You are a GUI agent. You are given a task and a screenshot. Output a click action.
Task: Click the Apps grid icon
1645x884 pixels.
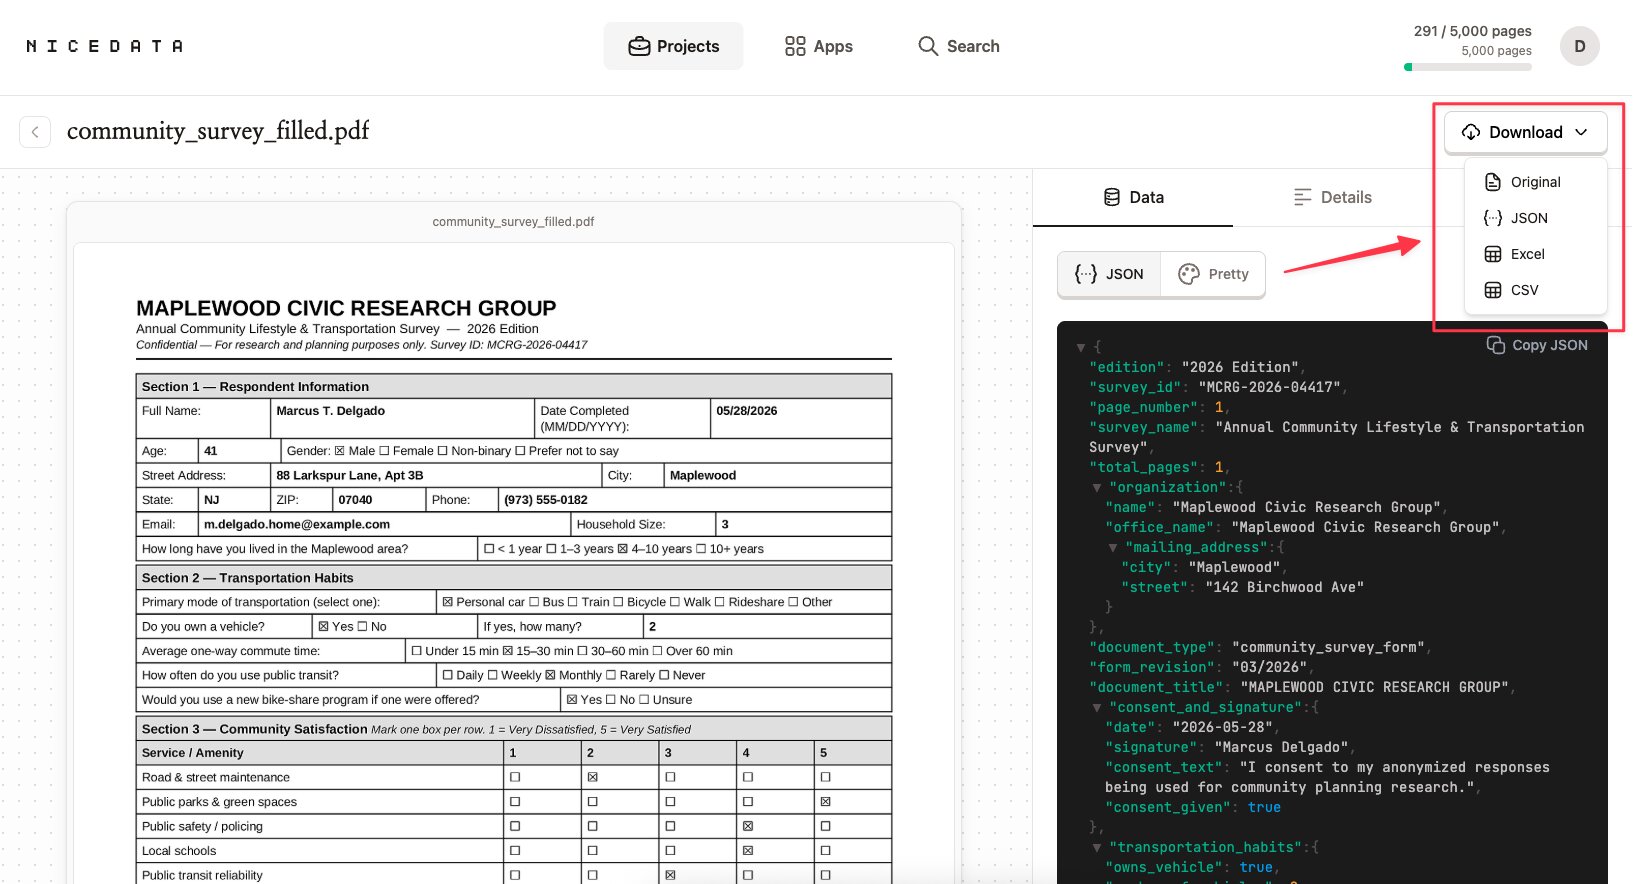[x=795, y=46]
